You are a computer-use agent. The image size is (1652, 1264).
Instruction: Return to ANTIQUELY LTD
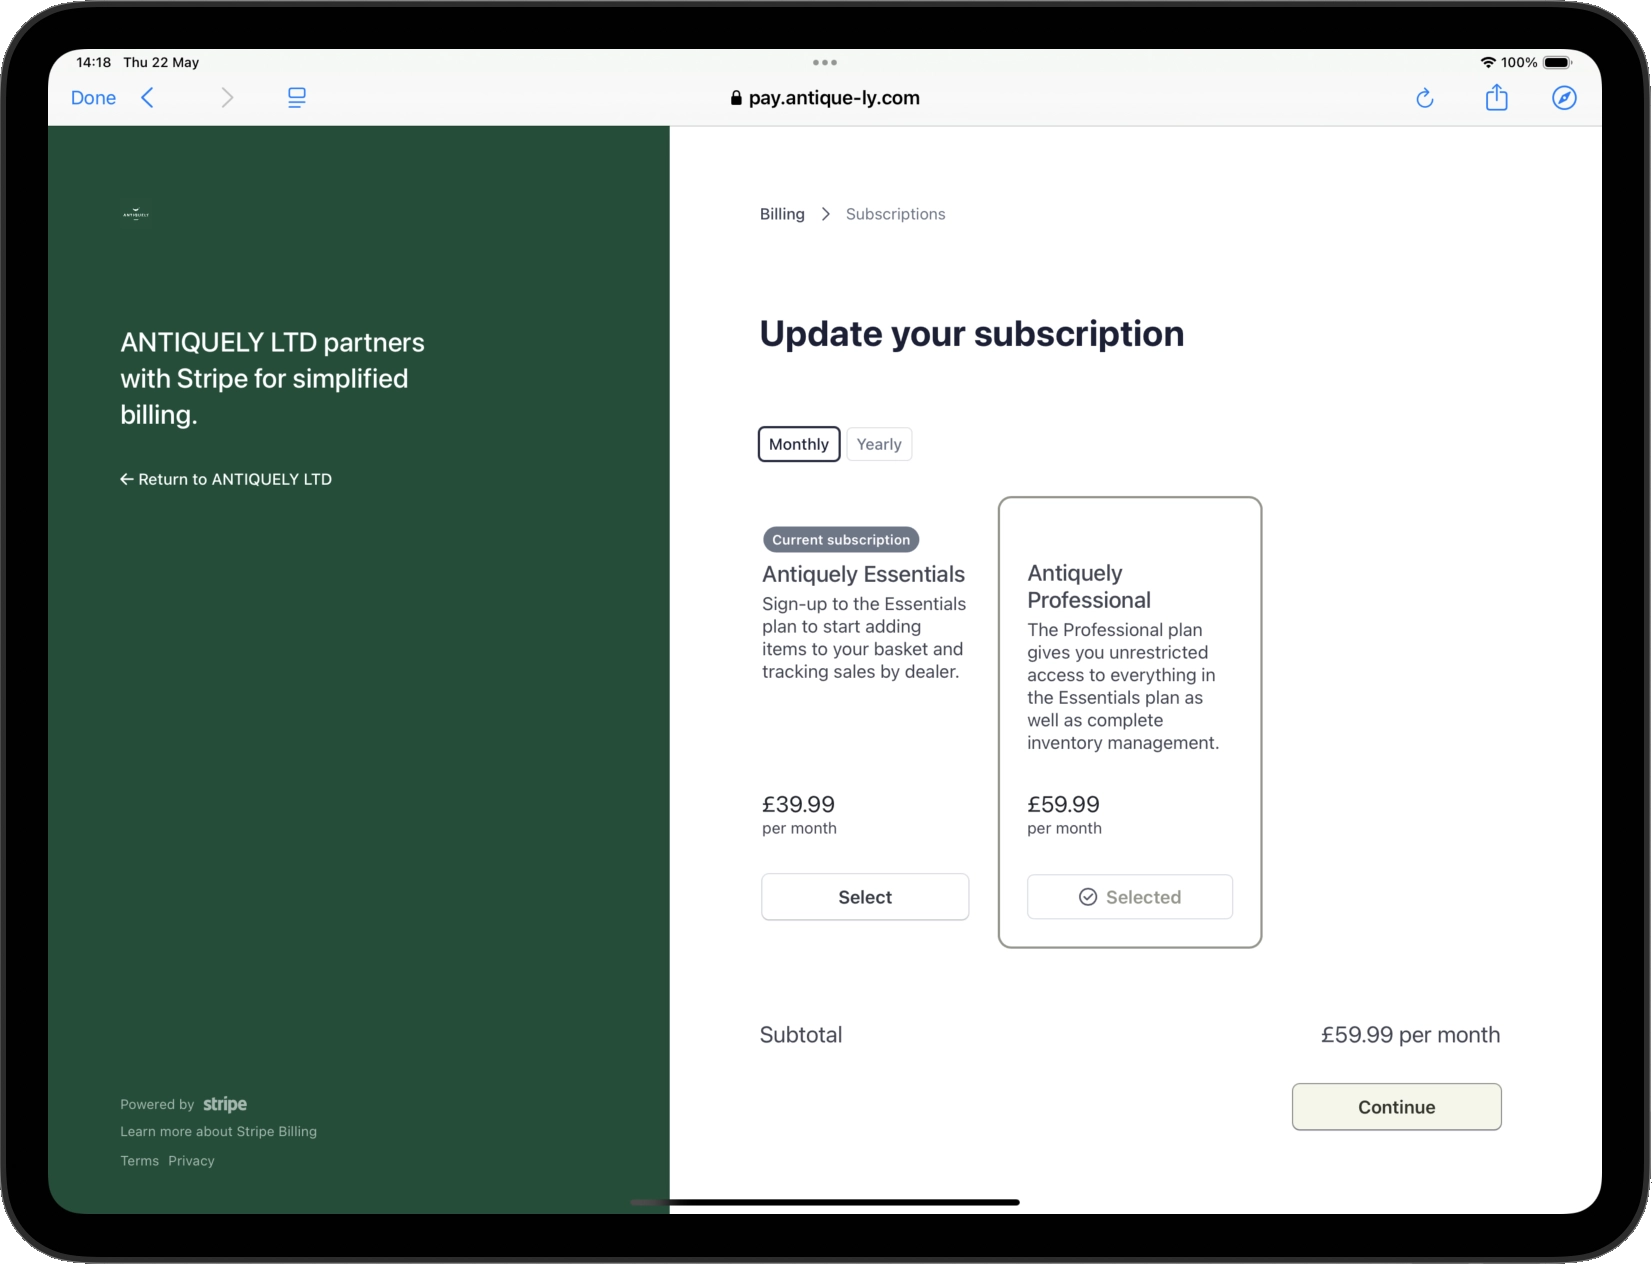(226, 479)
